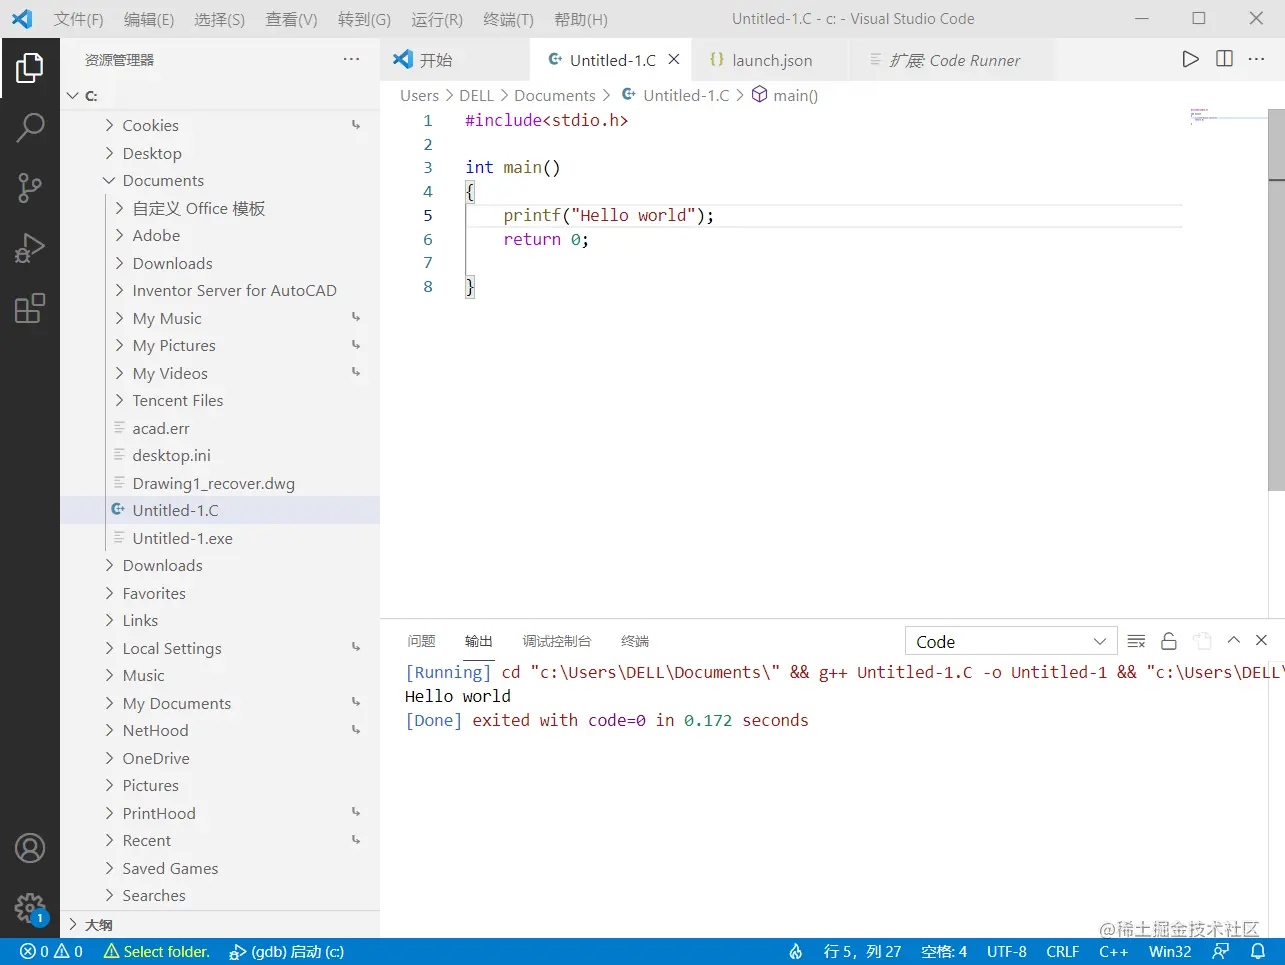This screenshot has height=965, width=1285.
Task: Open the Source Control view
Action: 30,188
